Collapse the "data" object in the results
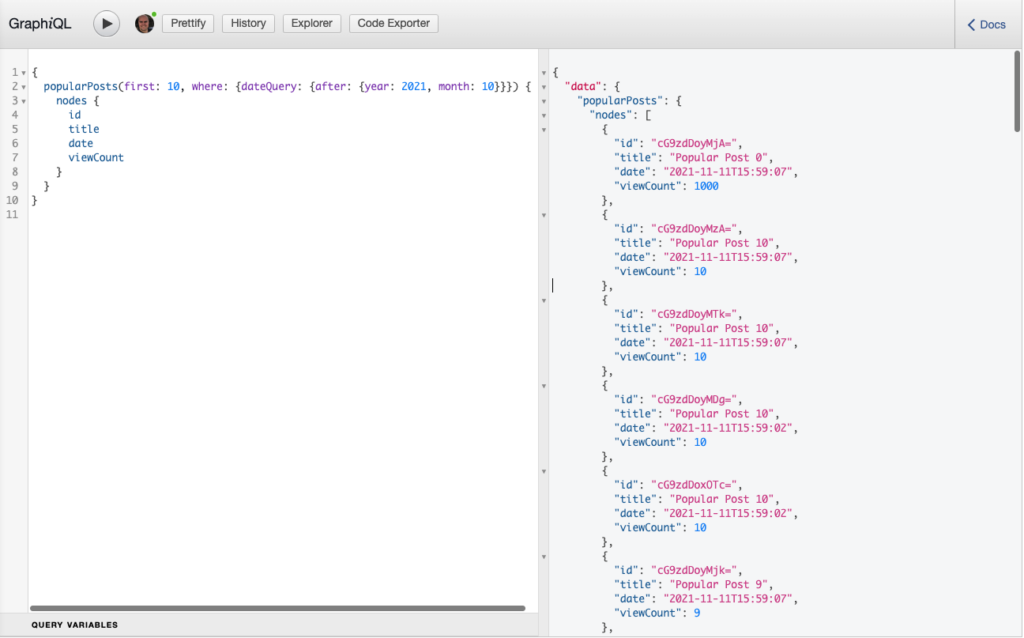The width and height of the screenshot is (1024, 638). (x=543, y=87)
